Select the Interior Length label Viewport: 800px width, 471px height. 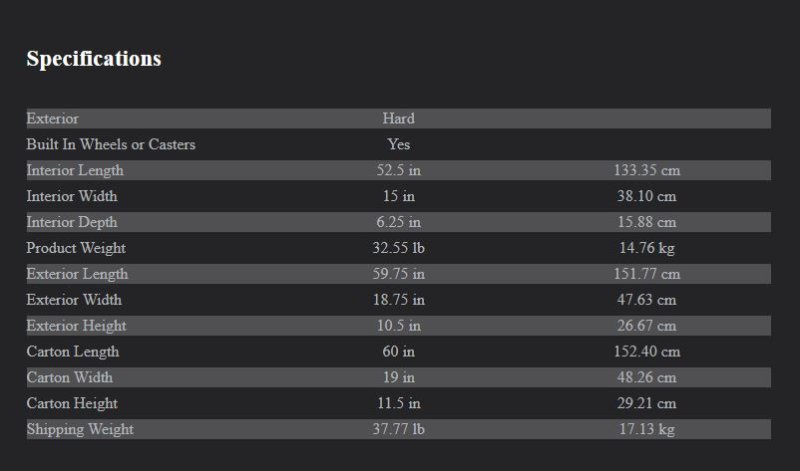coord(75,171)
